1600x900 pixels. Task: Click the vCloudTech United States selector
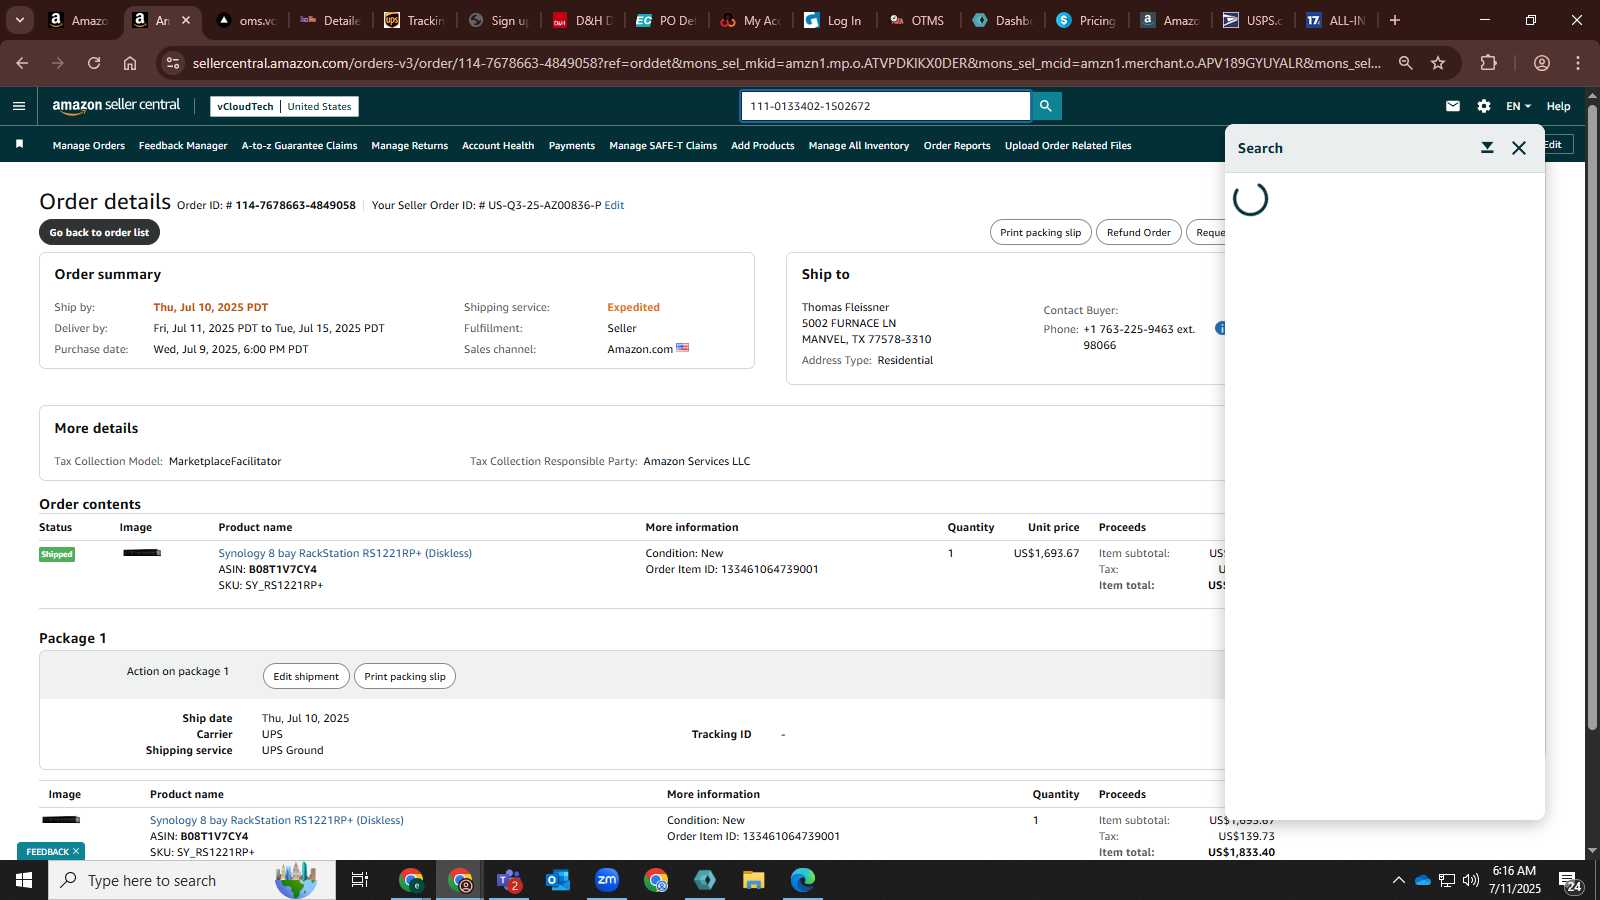pos(284,106)
